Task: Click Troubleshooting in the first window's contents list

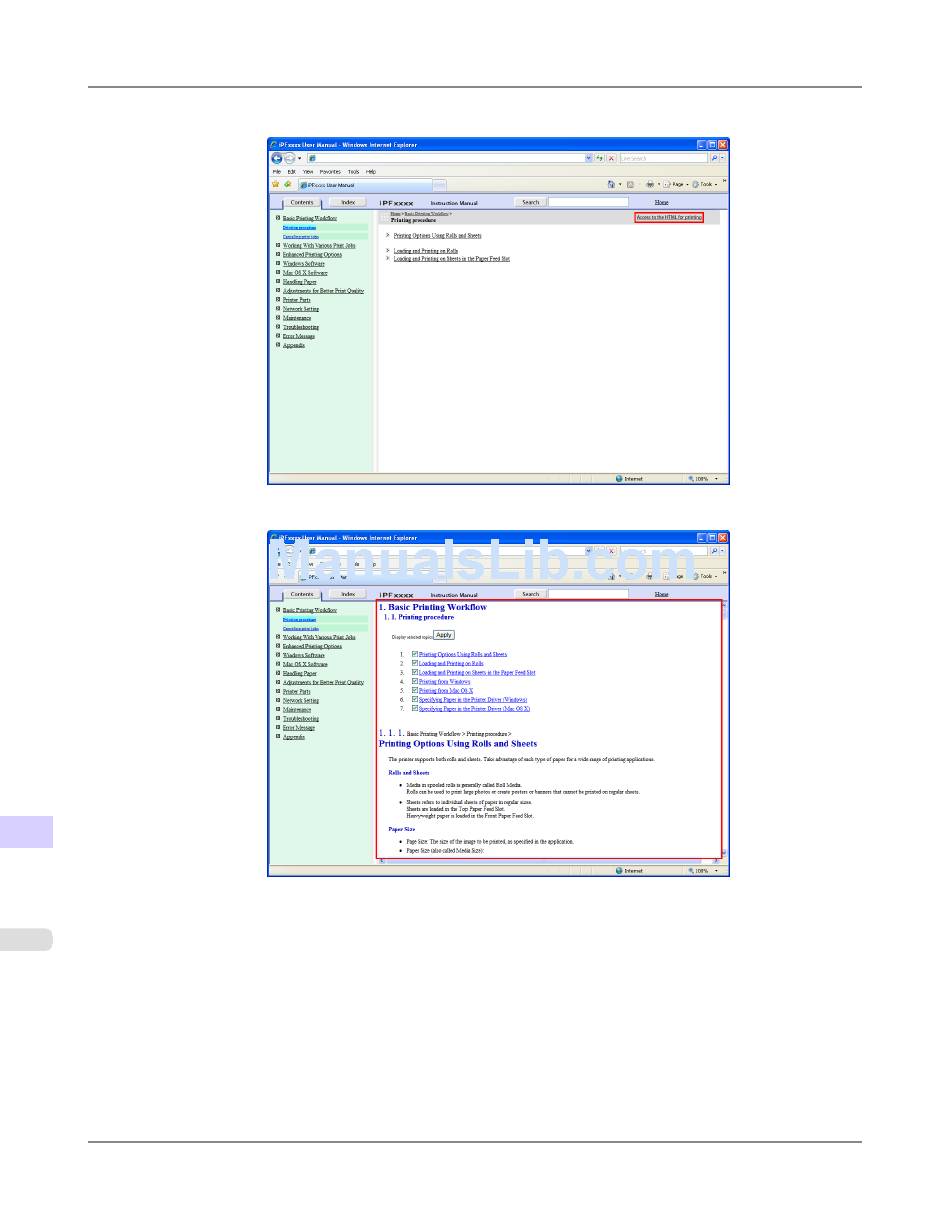Action: tap(301, 327)
